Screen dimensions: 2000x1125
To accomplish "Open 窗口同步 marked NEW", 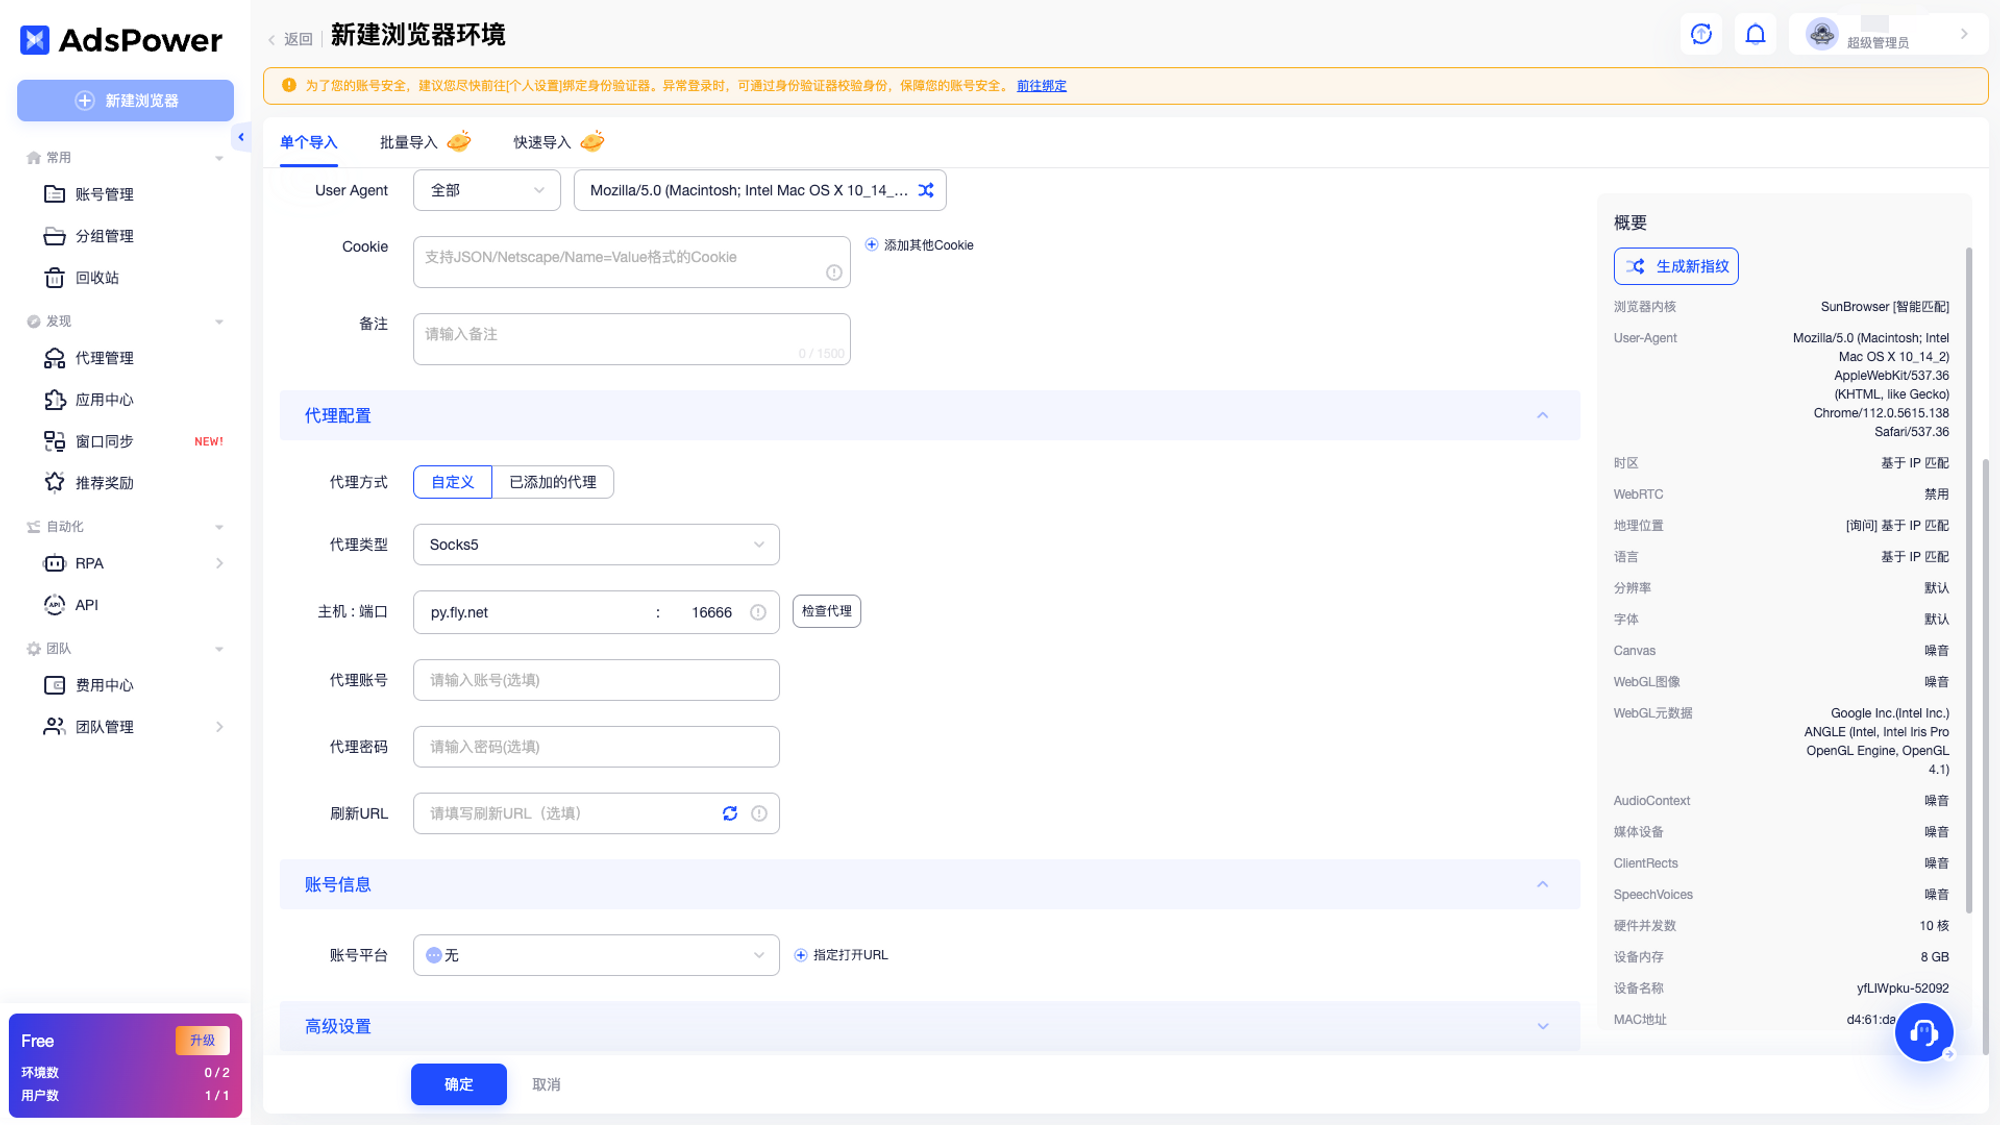I will coord(103,441).
